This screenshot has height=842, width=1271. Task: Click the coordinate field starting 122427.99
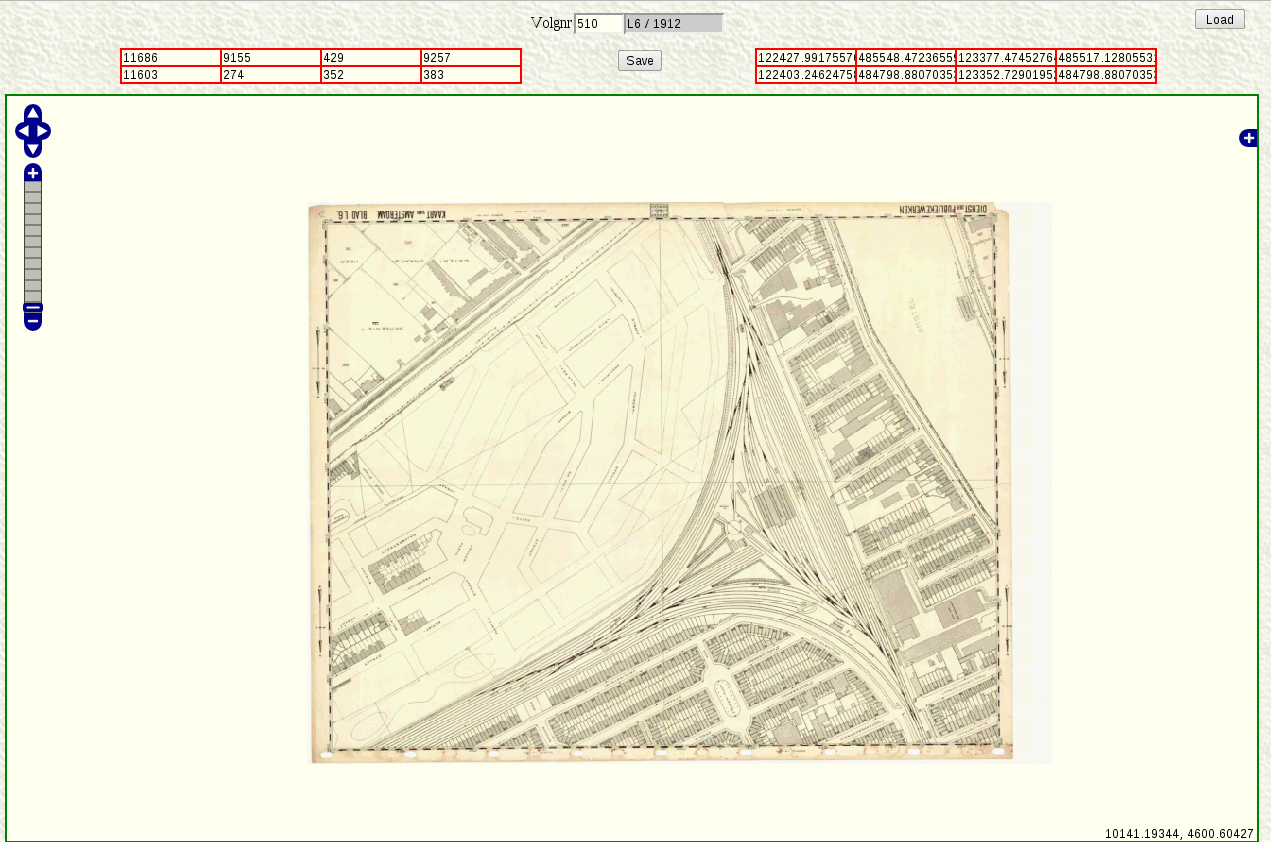(x=806, y=57)
